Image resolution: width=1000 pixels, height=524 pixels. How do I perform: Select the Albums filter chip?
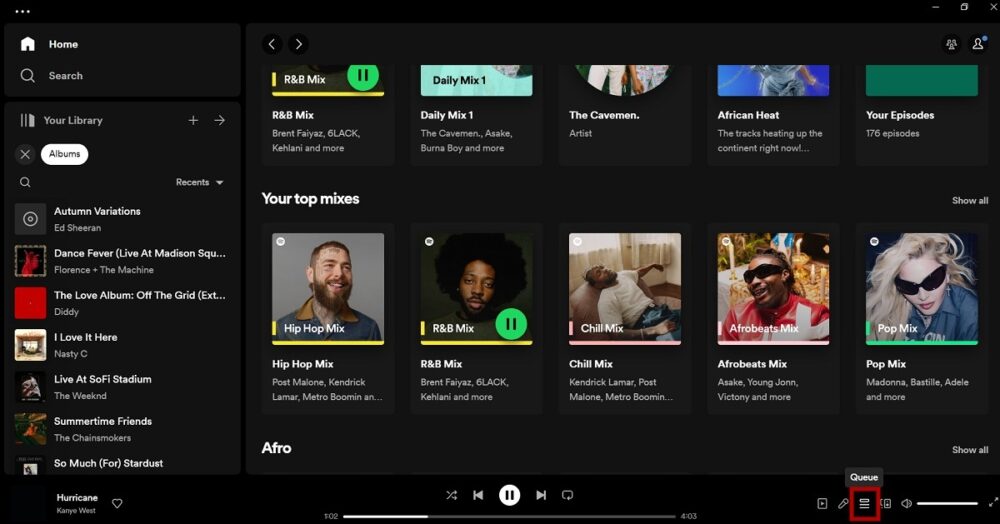pyautogui.click(x=64, y=154)
